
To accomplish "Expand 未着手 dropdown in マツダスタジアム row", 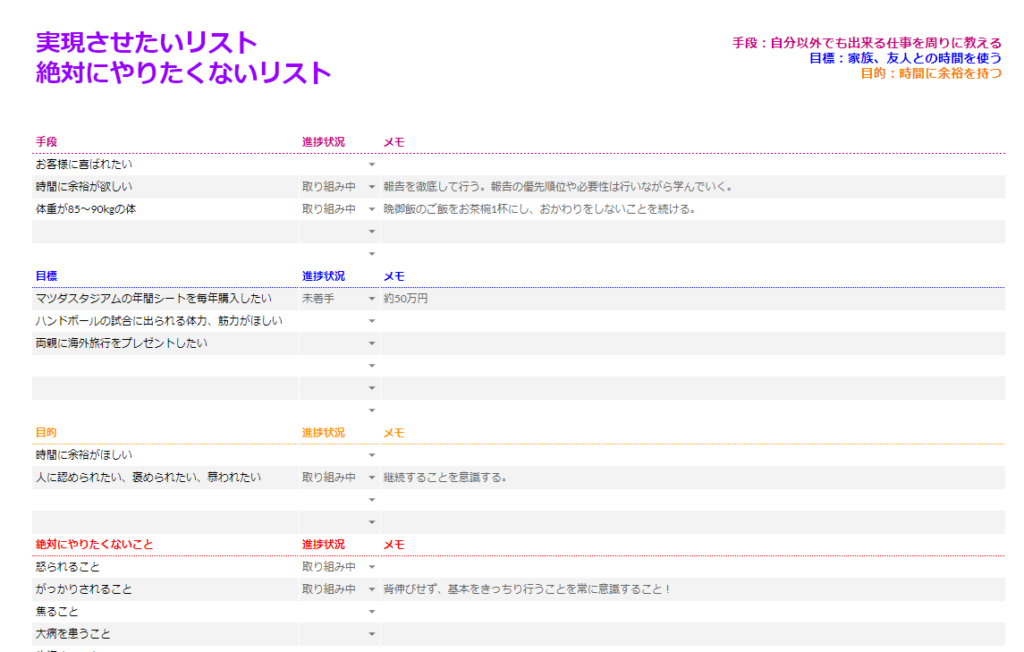I will click(x=372, y=299).
